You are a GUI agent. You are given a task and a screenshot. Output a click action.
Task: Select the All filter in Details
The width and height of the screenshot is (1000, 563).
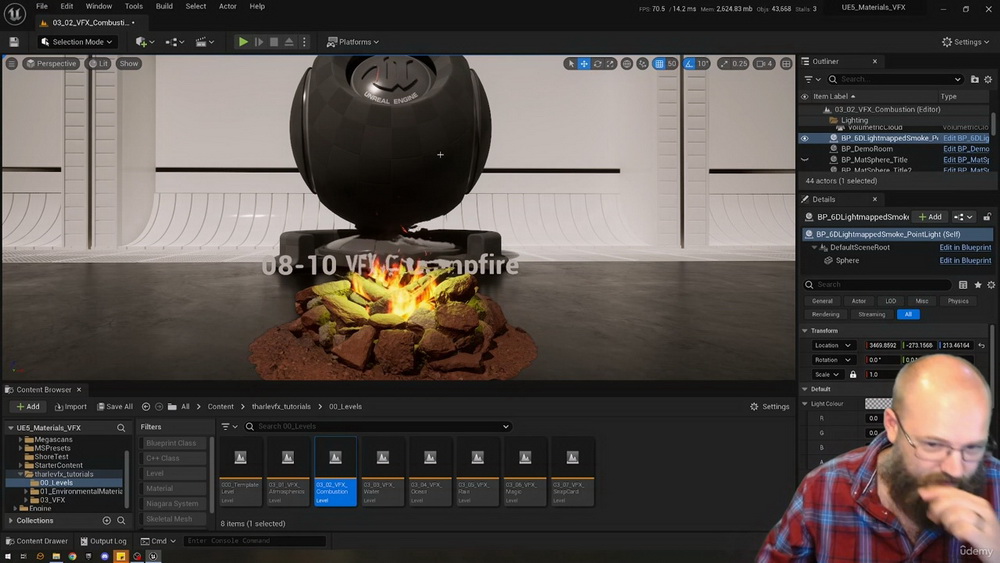(x=908, y=314)
